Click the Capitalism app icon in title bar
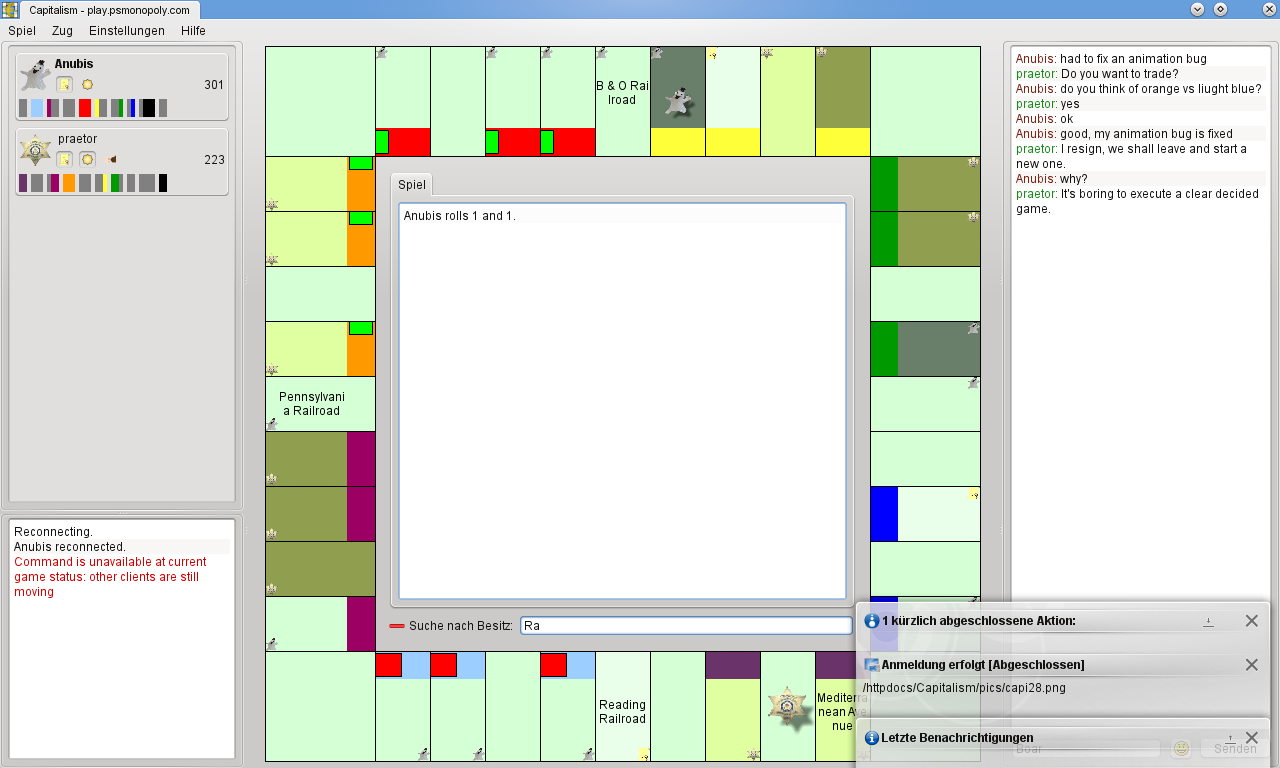The width and height of the screenshot is (1280, 768). point(10,9)
